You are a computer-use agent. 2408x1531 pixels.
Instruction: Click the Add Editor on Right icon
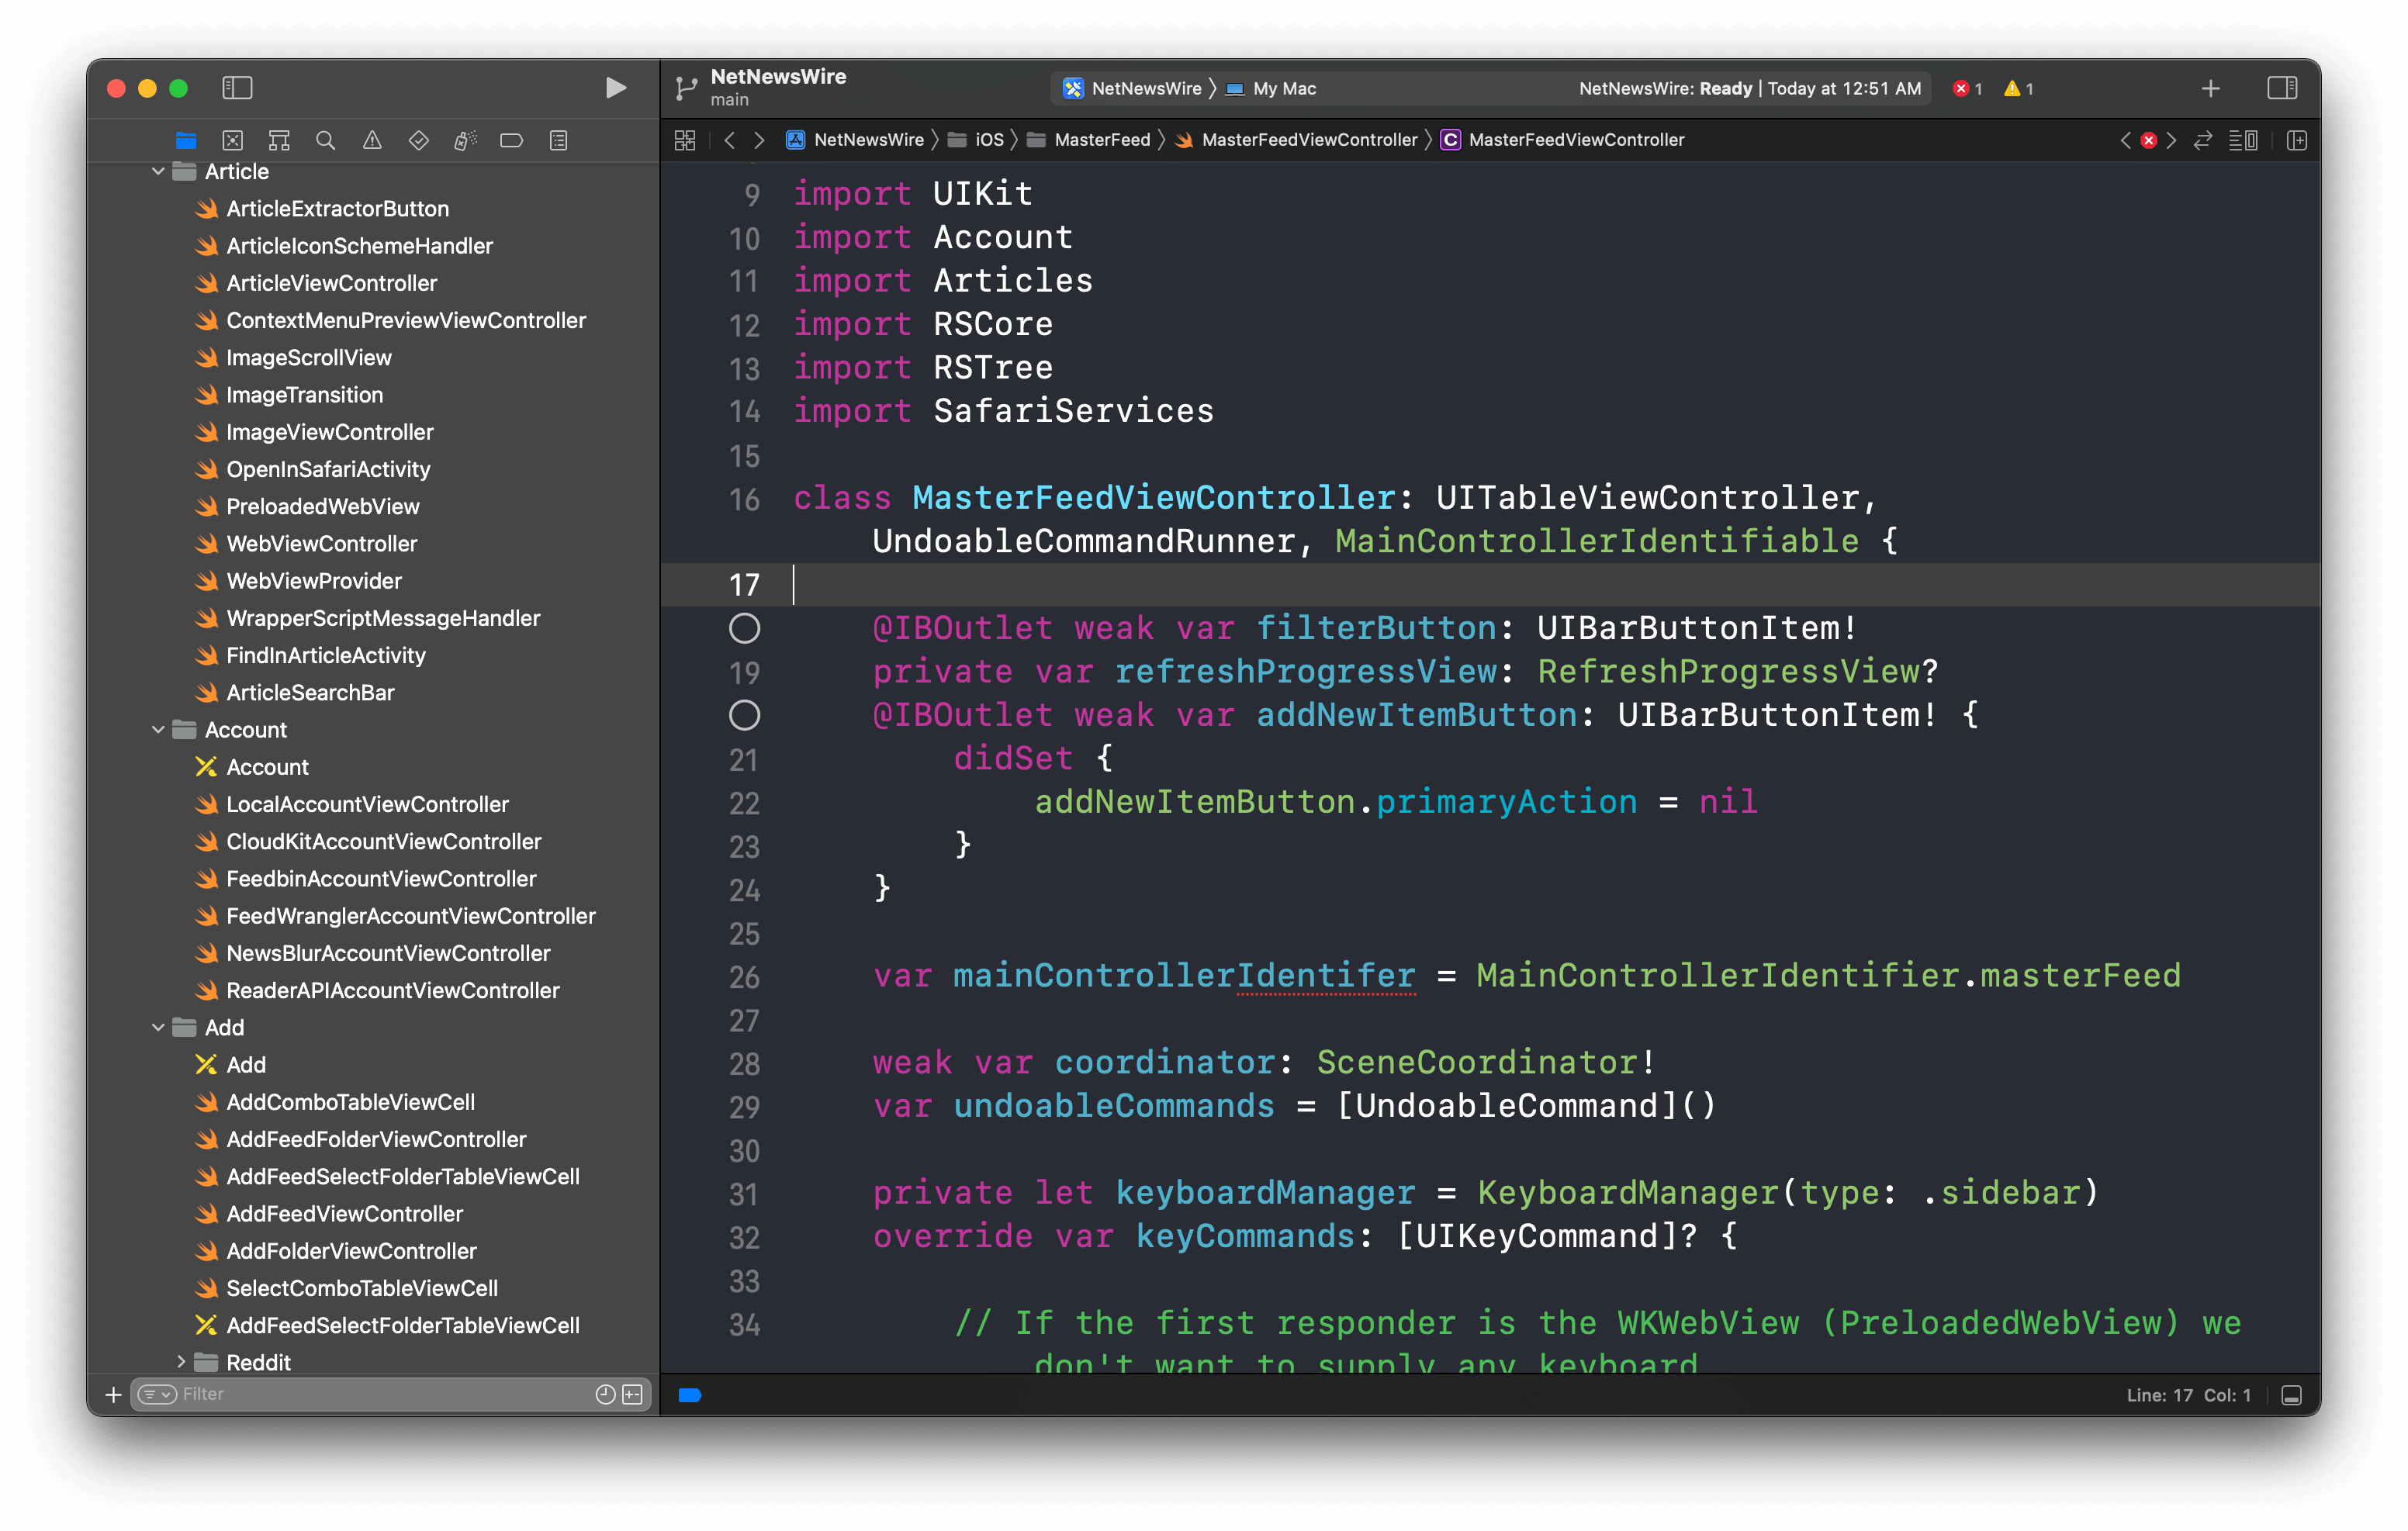coord(2297,140)
